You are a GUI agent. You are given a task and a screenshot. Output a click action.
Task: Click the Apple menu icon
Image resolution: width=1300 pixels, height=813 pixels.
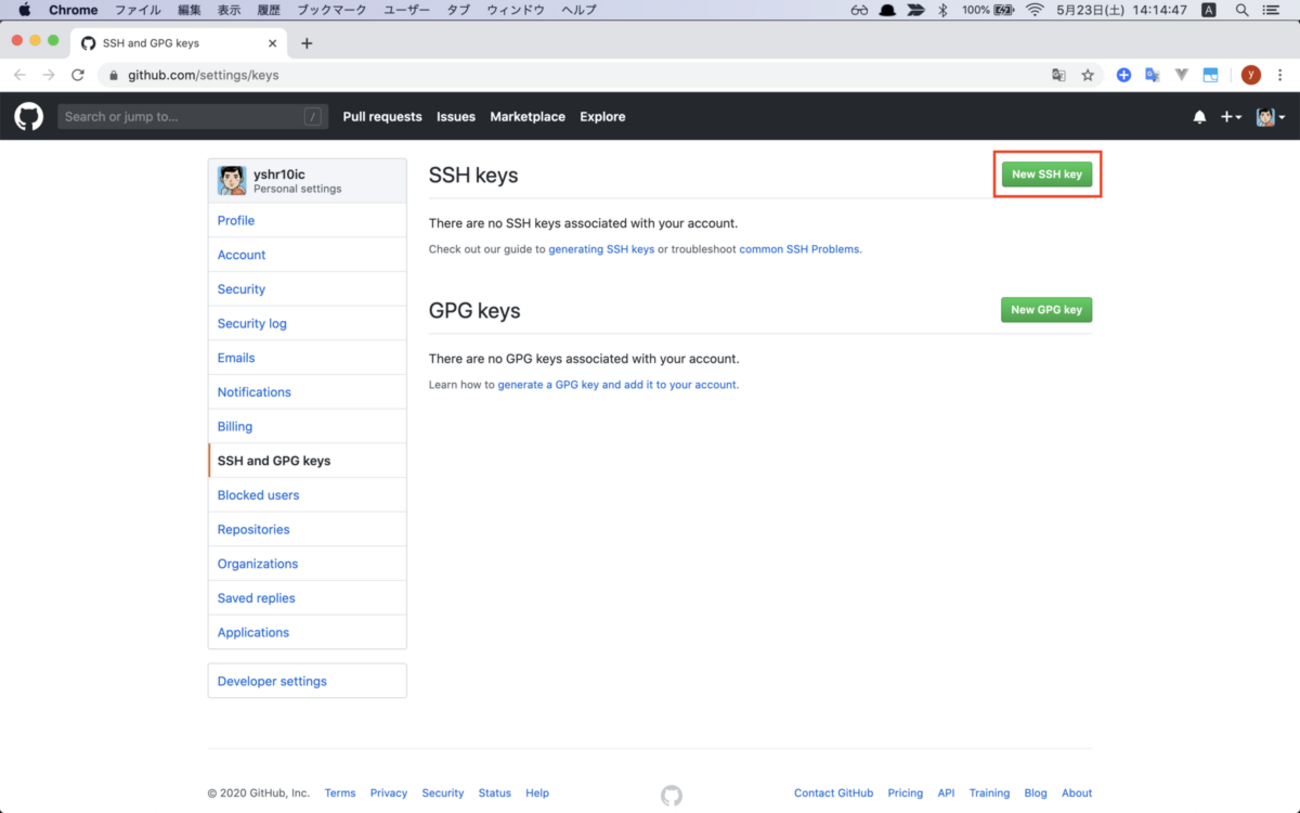25,10
